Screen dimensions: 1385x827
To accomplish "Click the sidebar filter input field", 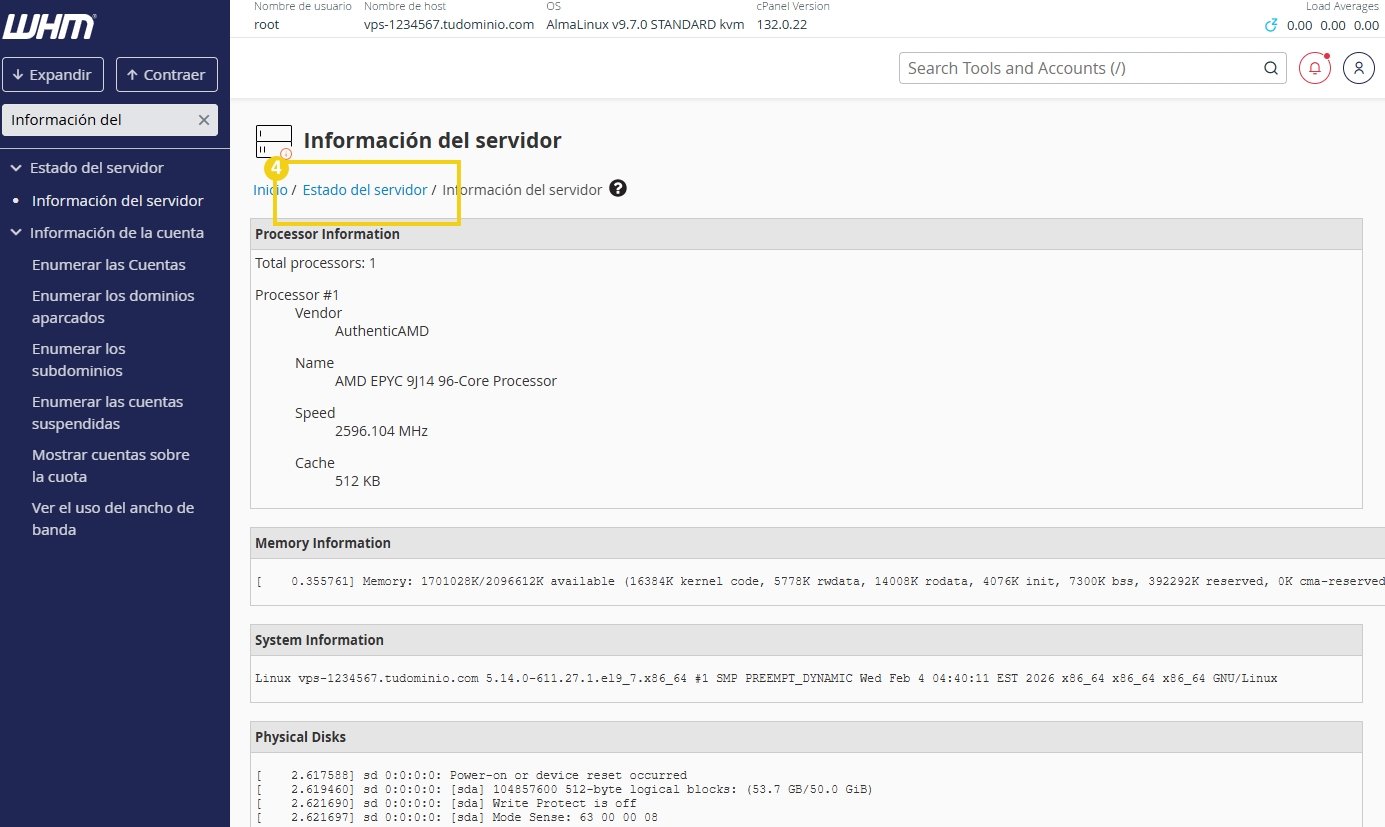I will pyautogui.click(x=98, y=120).
